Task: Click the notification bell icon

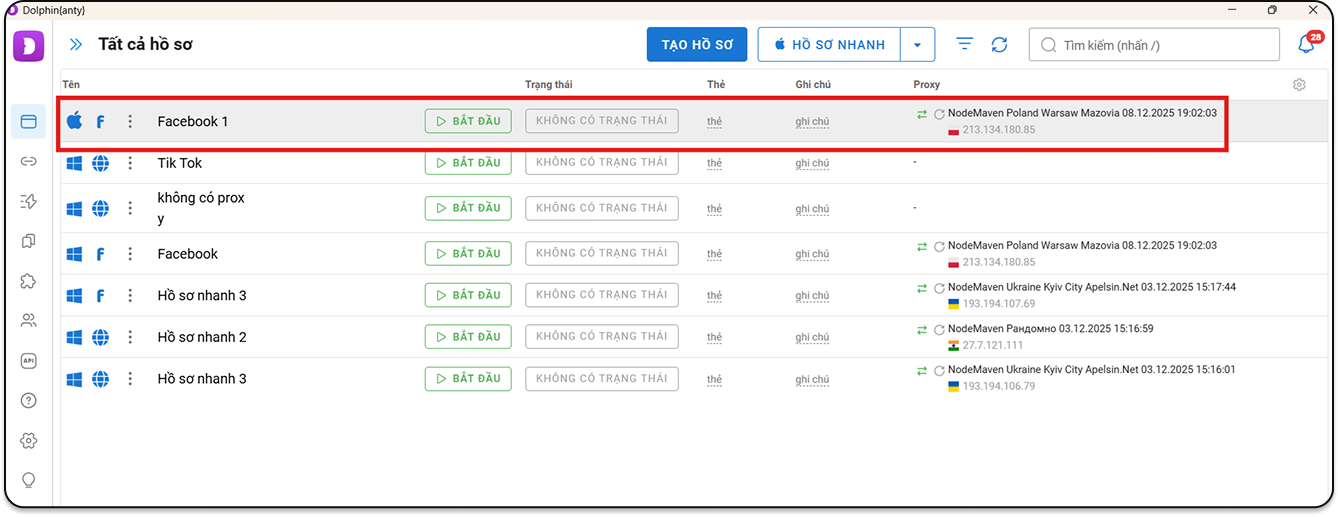Action: (x=1306, y=45)
